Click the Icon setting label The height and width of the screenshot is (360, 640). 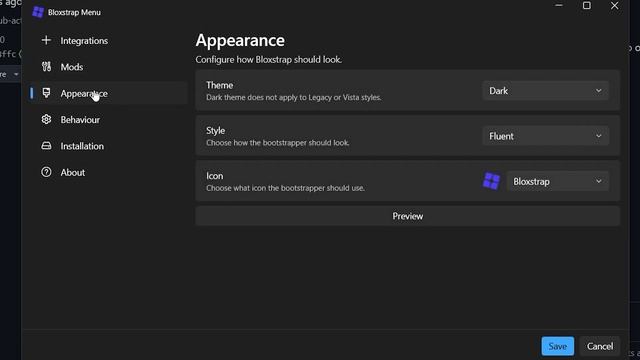(215, 176)
